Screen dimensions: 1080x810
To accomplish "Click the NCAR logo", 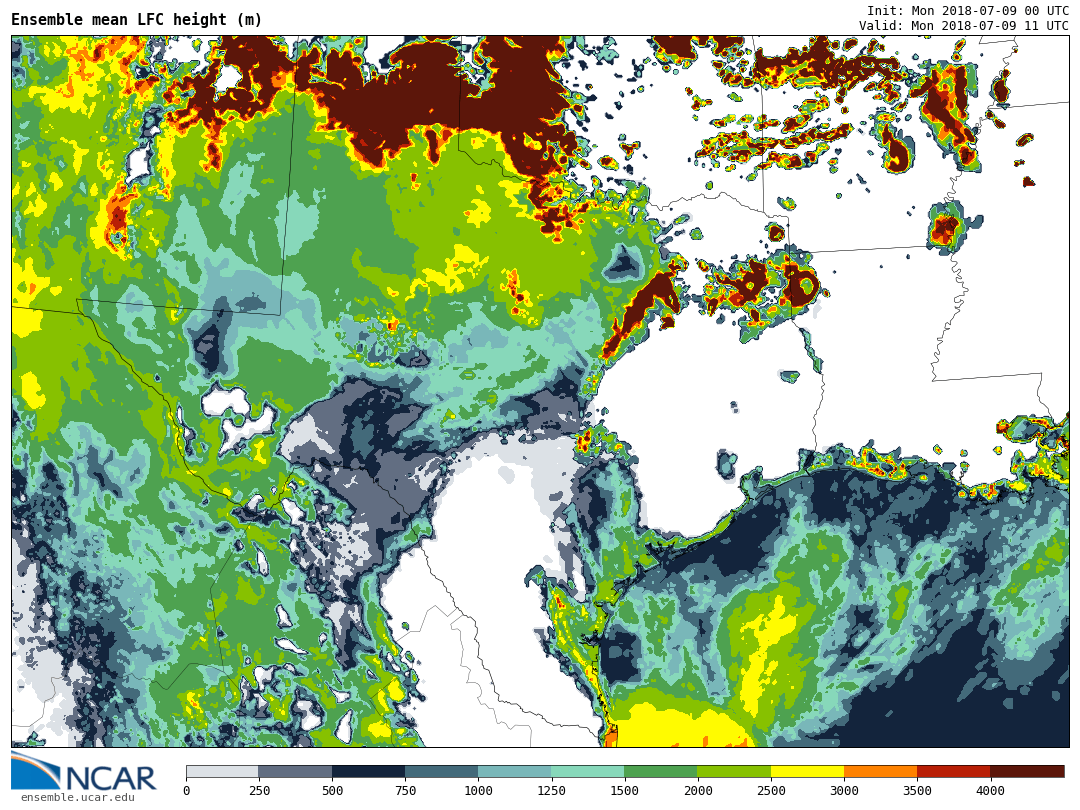I will 83,772.
